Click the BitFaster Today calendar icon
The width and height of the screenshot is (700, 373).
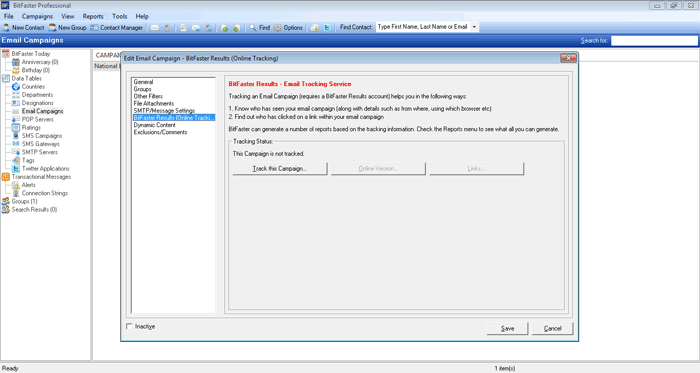pyautogui.click(x=6, y=54)
